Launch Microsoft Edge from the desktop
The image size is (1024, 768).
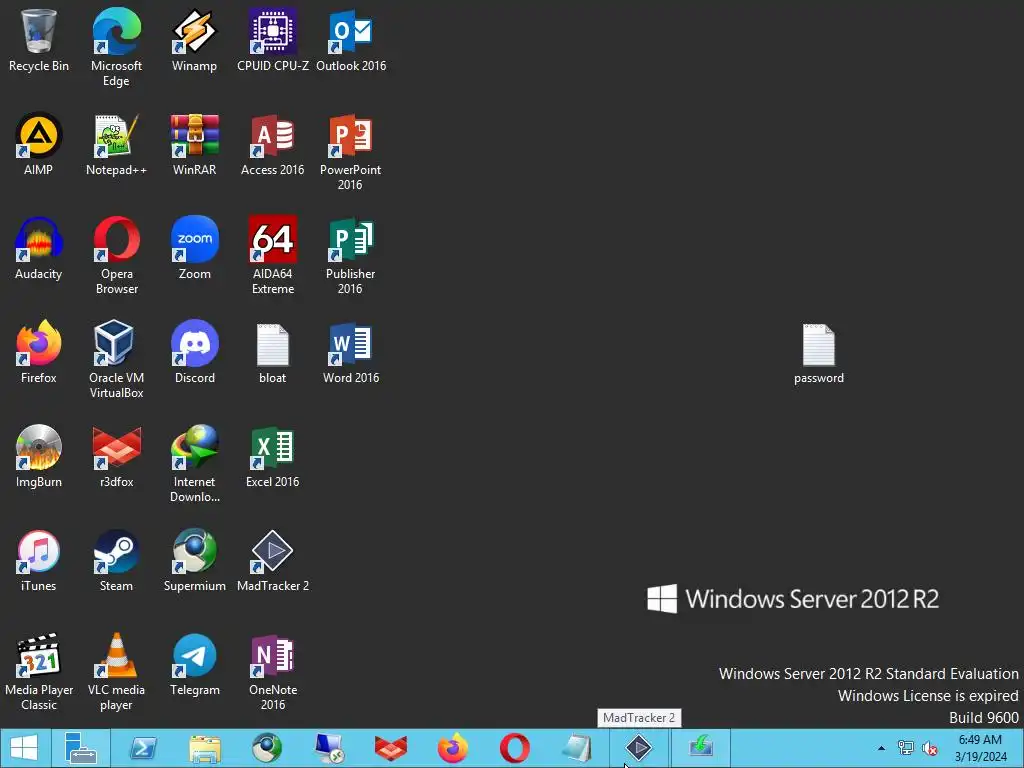coord(116,47)
